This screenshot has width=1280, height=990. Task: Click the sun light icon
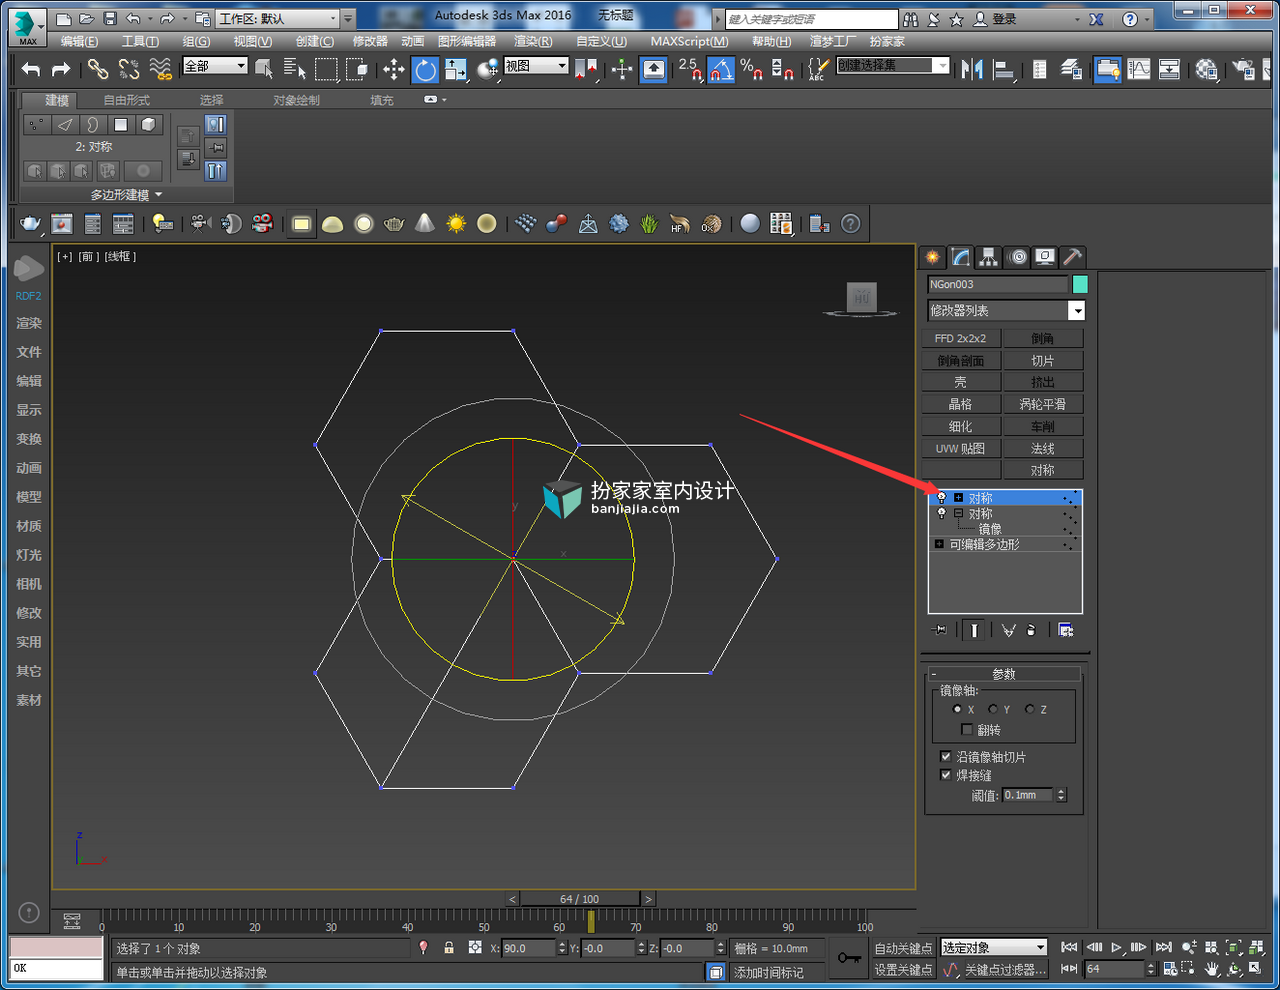(456, 224)
